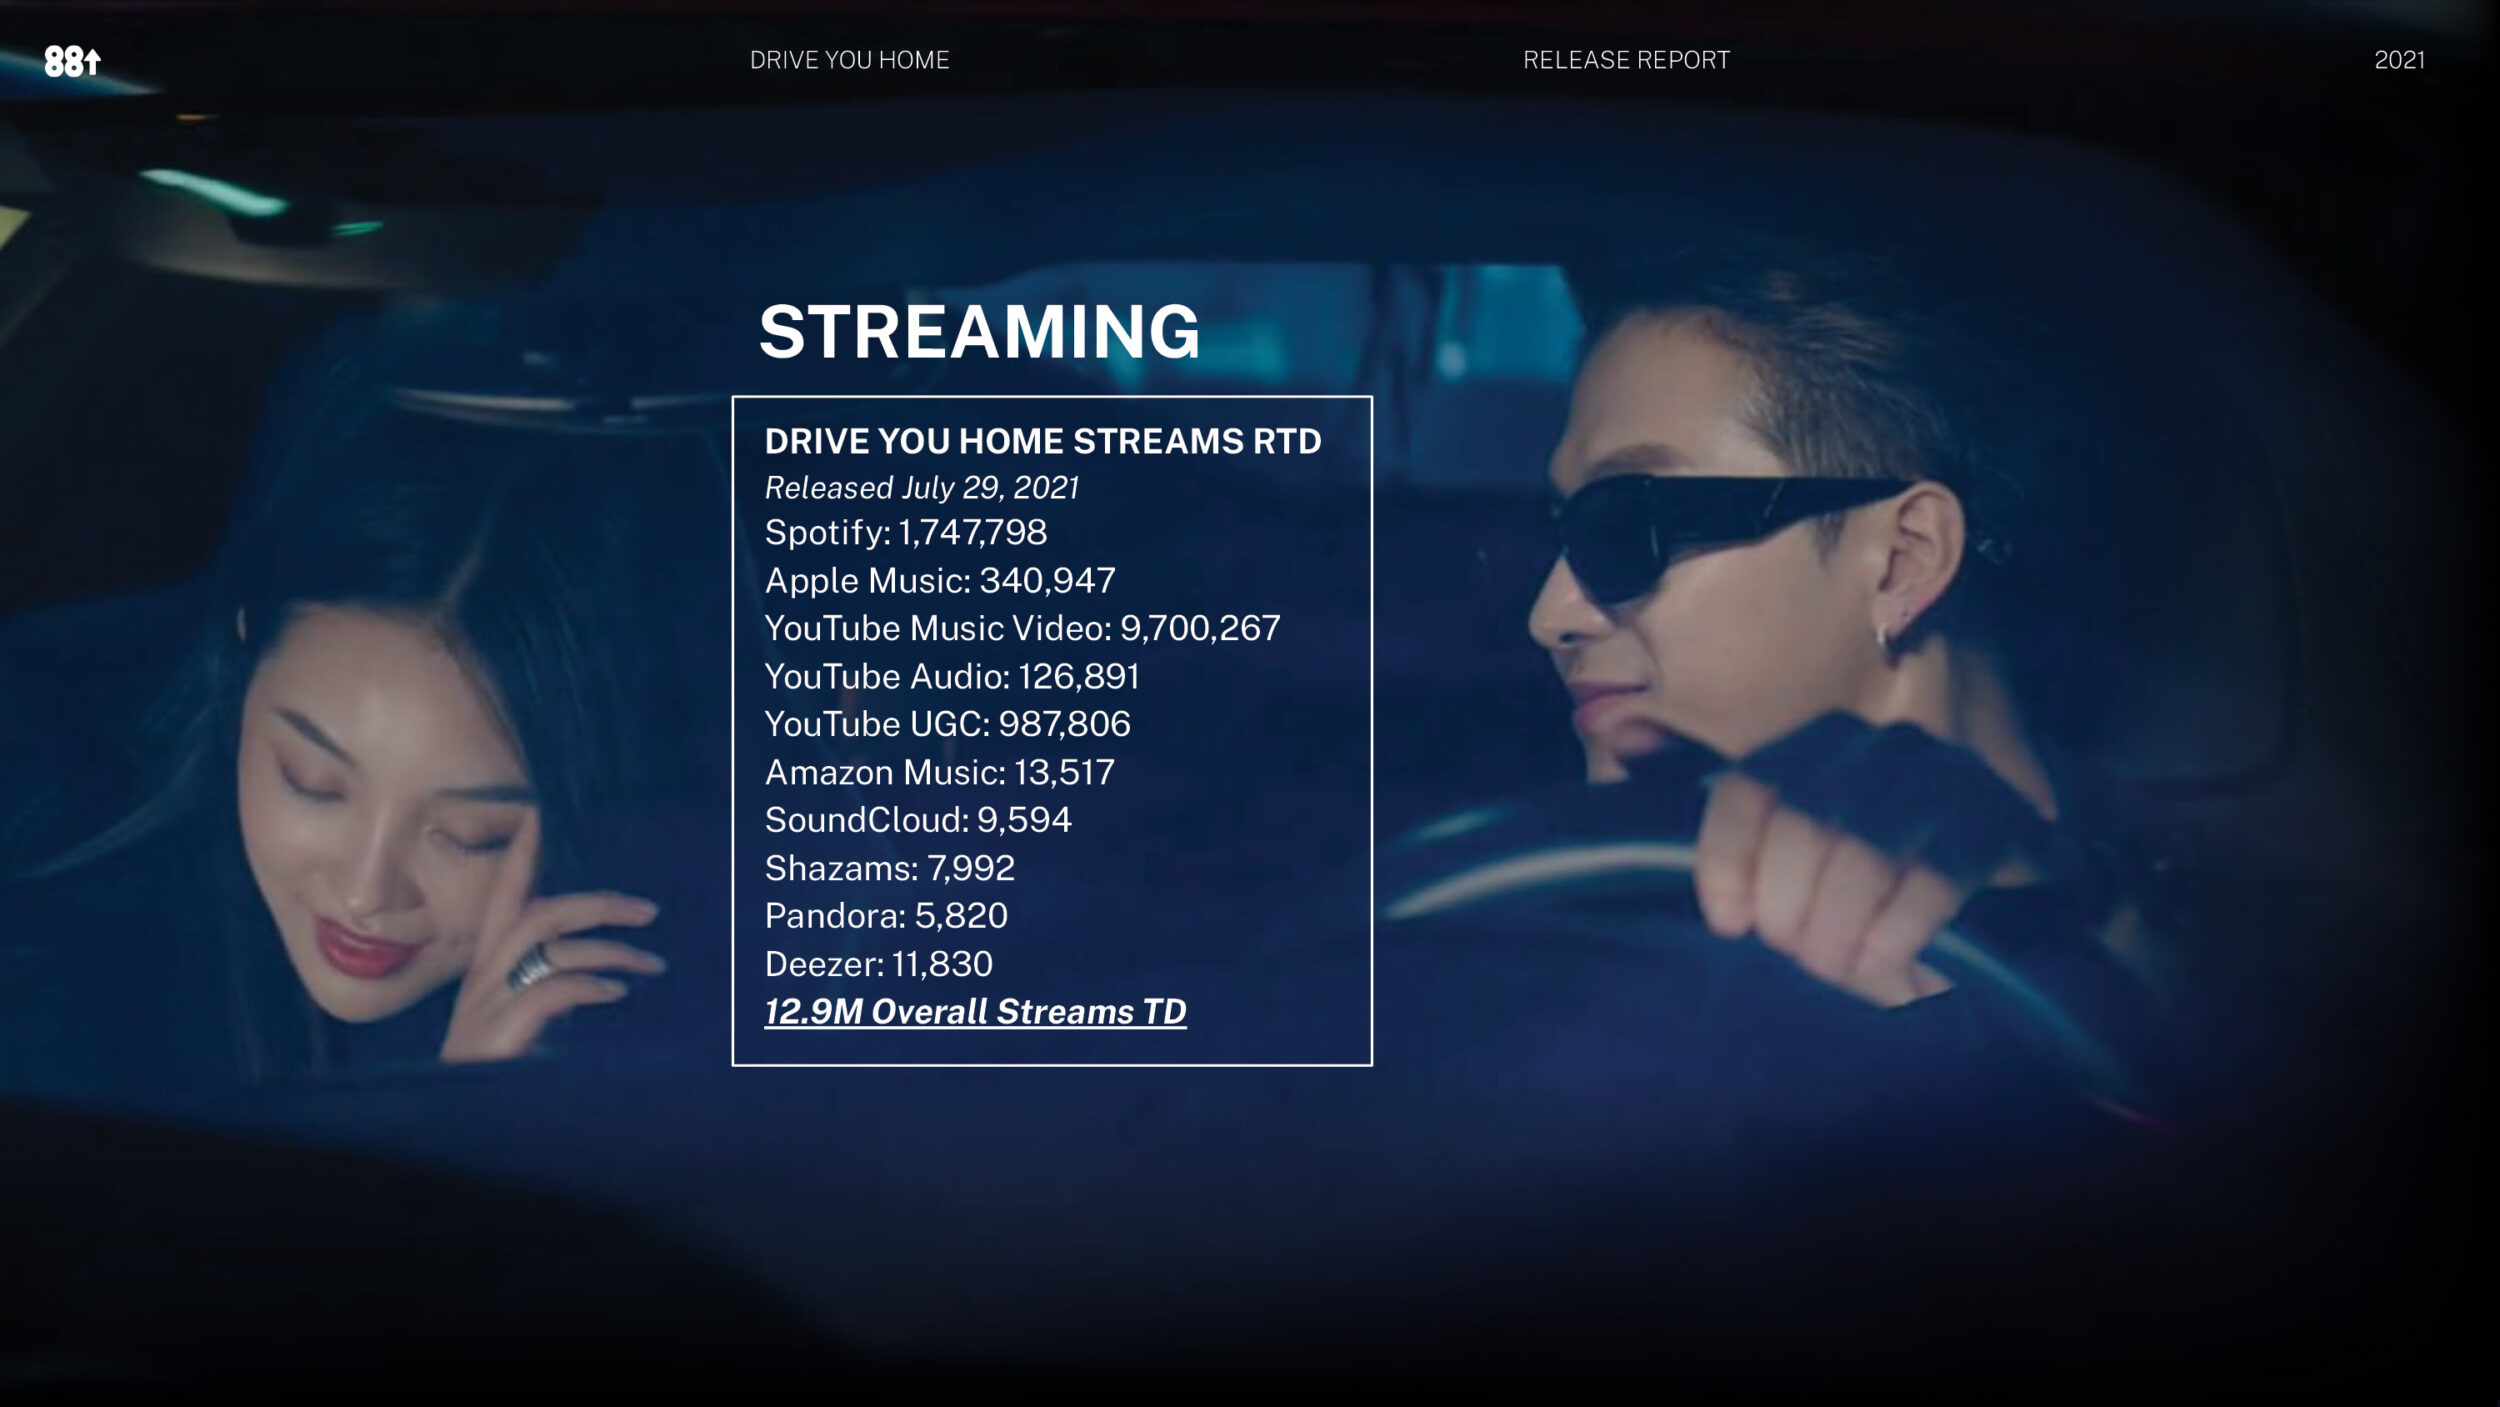Click the 88rising logo icon
Image resolution: width=2500 pixels, height=1407 pixels.
coord(72,61)
